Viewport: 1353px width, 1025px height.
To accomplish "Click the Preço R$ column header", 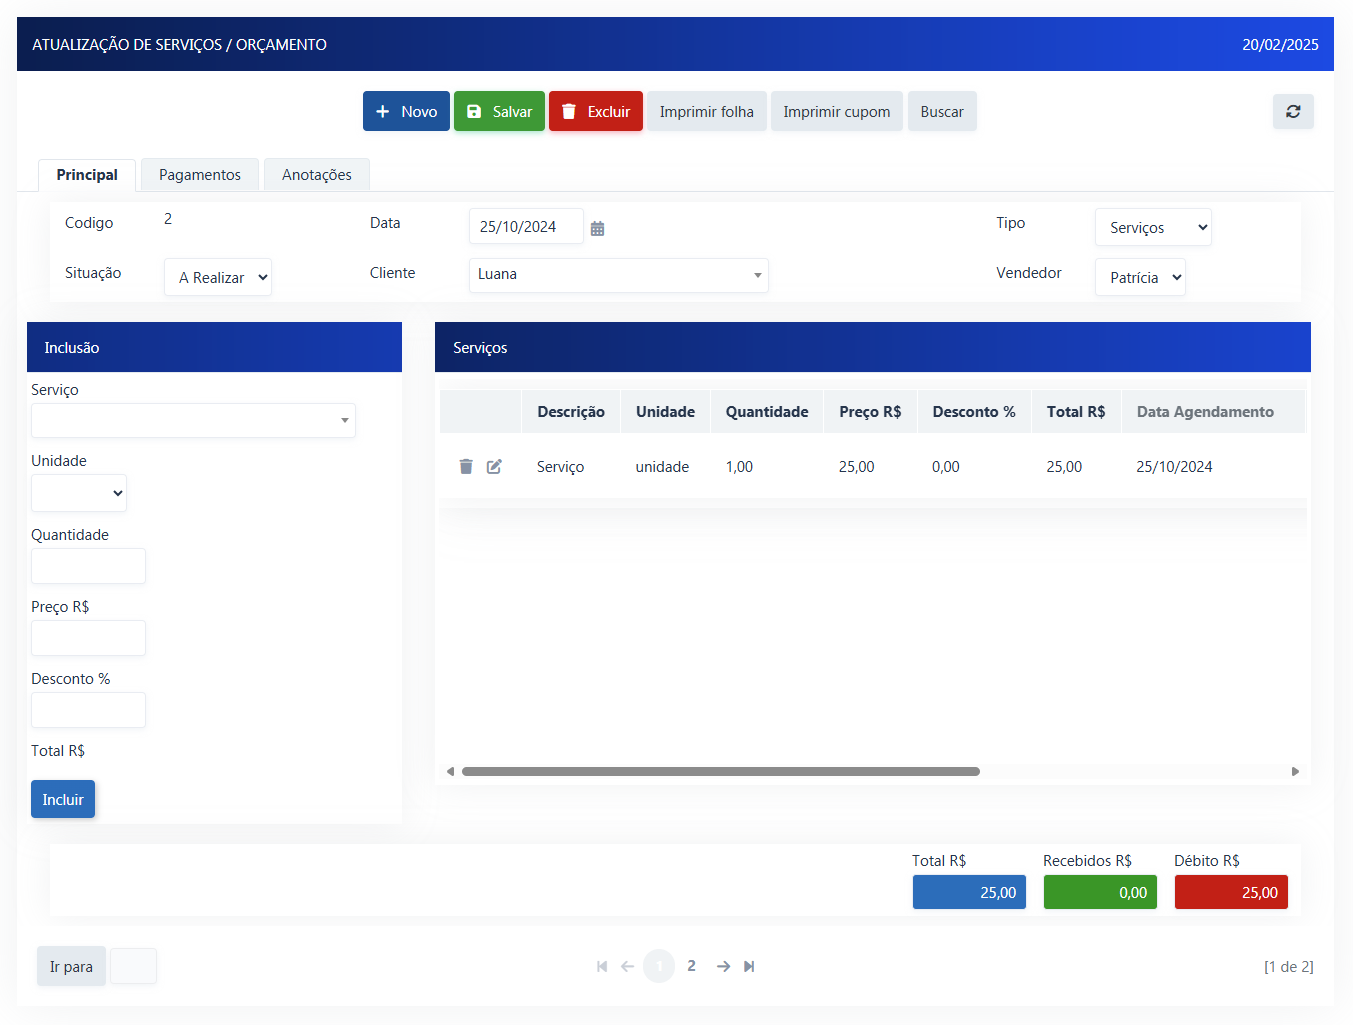I will click(x=870, y=412).
